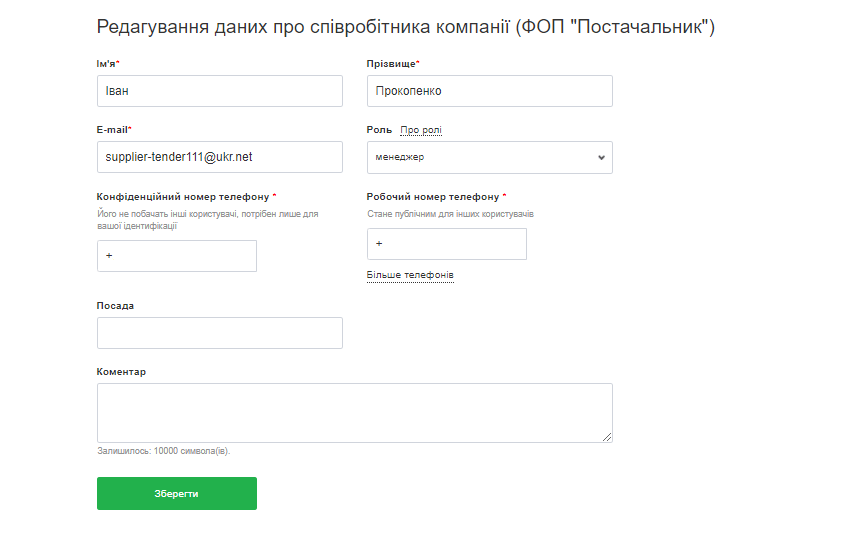Click the Коментар textarea resize handle
This screenshot has height=543, width=845.
click(x=607, y=437)
